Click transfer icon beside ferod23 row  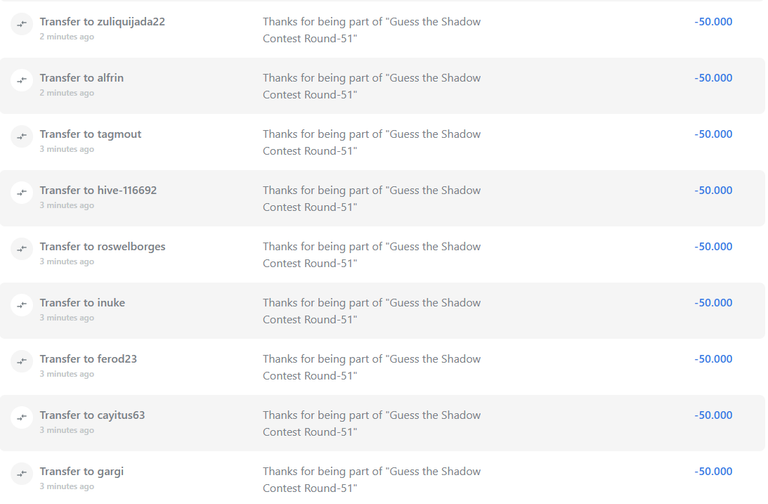[22, 361]
